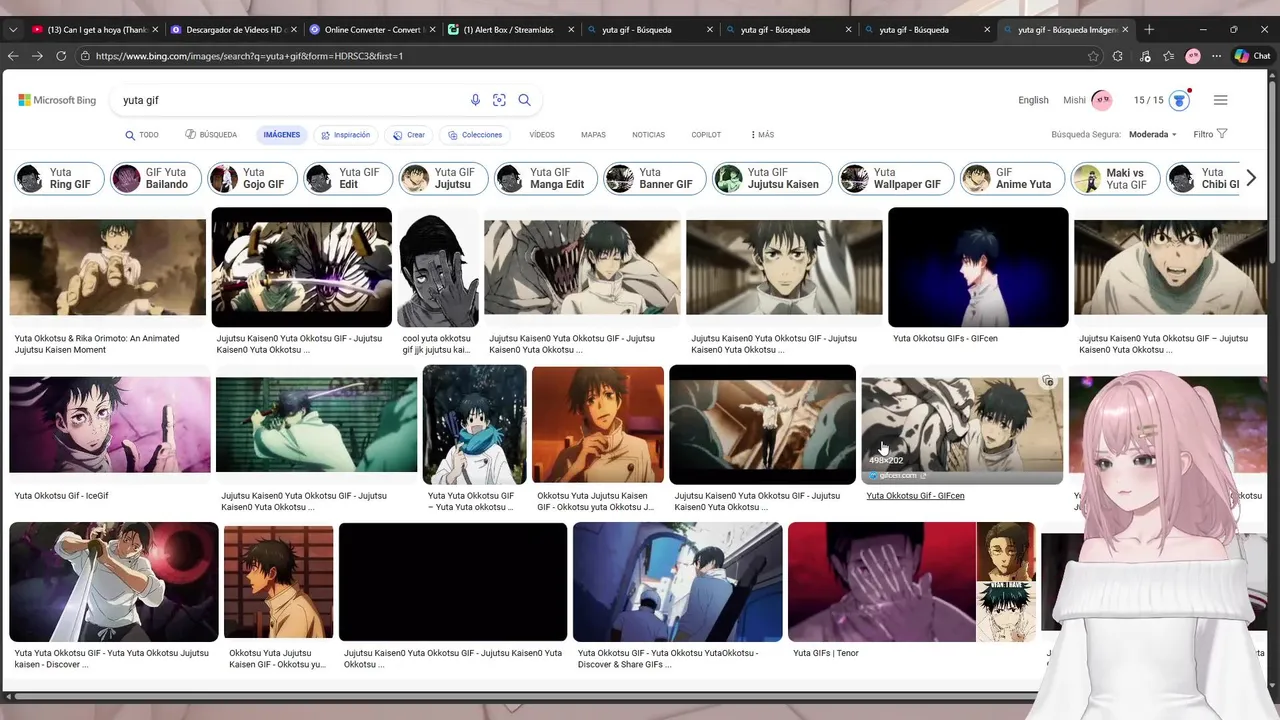
Task: Click the browser forward arrow
Action: (x=37, y=56)
